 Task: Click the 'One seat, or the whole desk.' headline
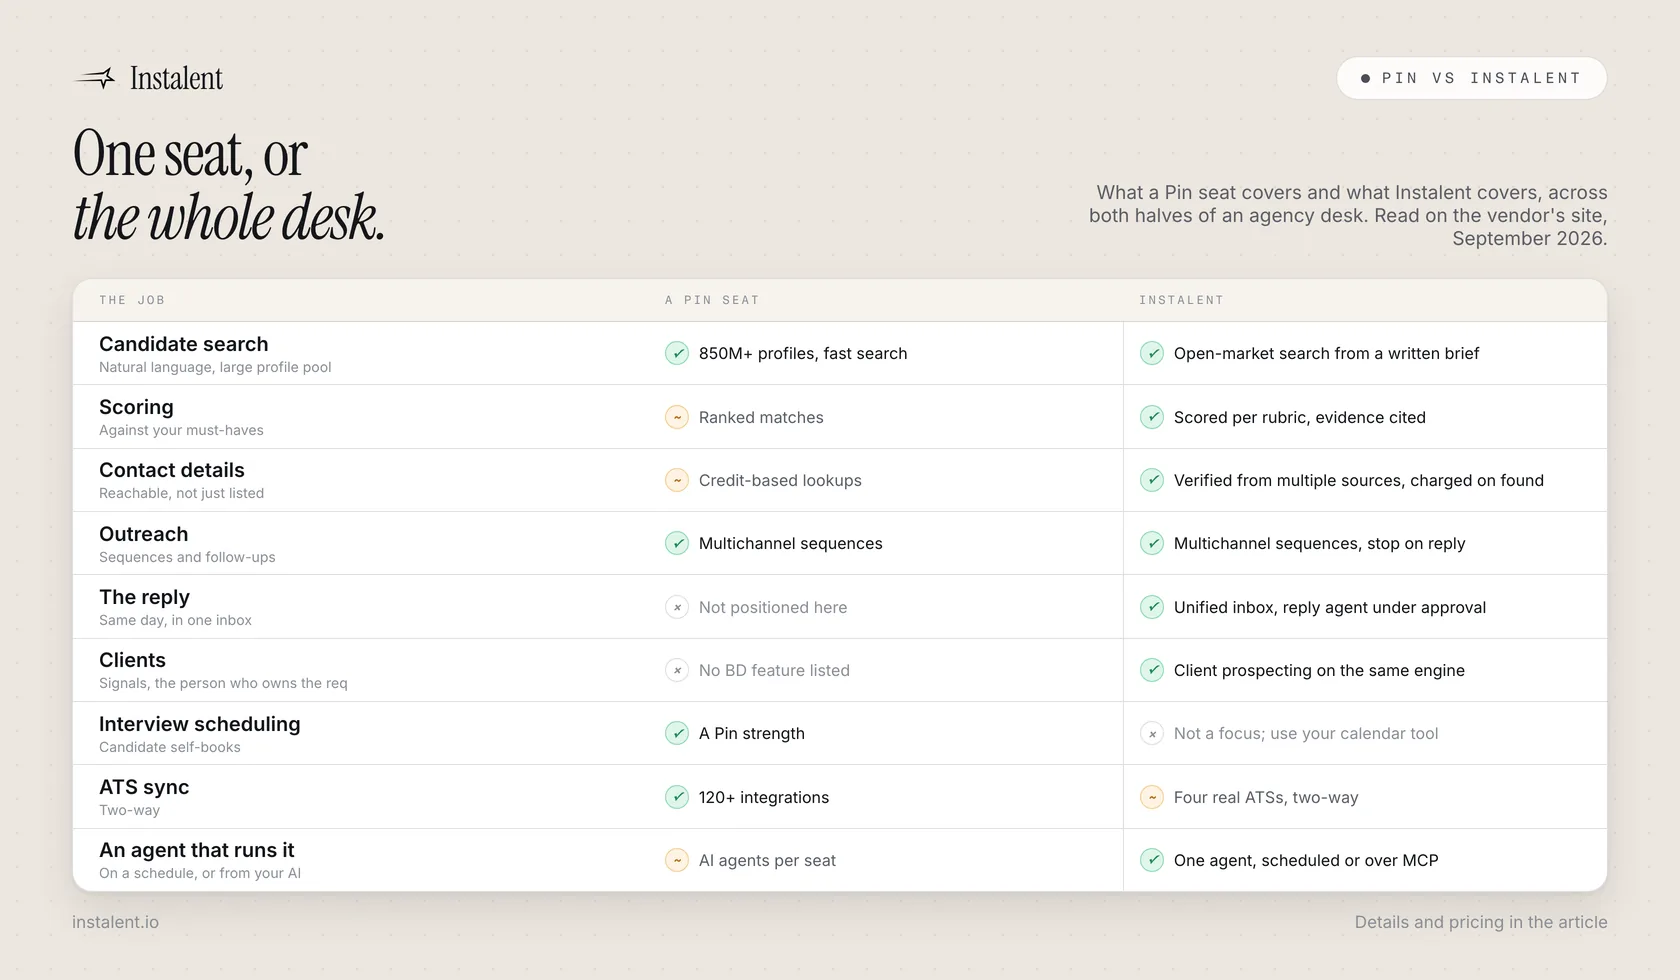229,186
